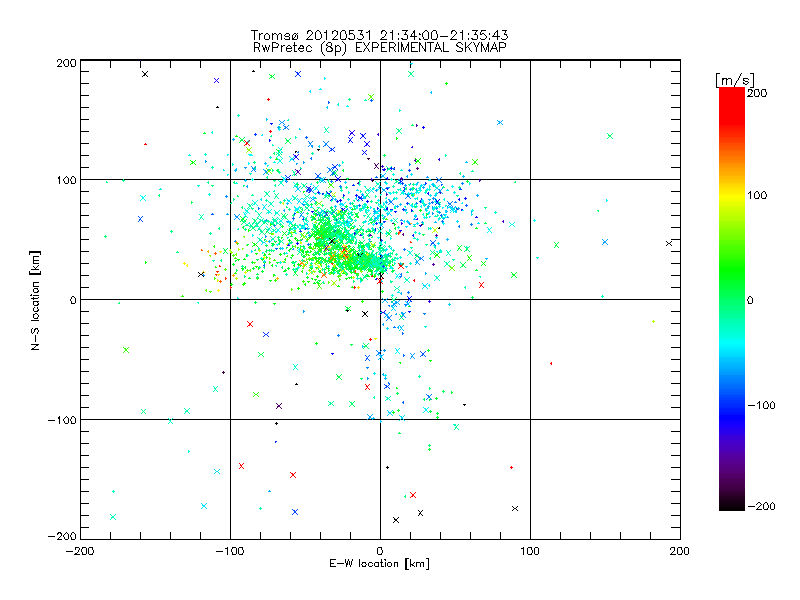This screenshot has width=800, height=600.
Task: Click the -200 tick label on the E-W axis
Action: tap(80, 551)
